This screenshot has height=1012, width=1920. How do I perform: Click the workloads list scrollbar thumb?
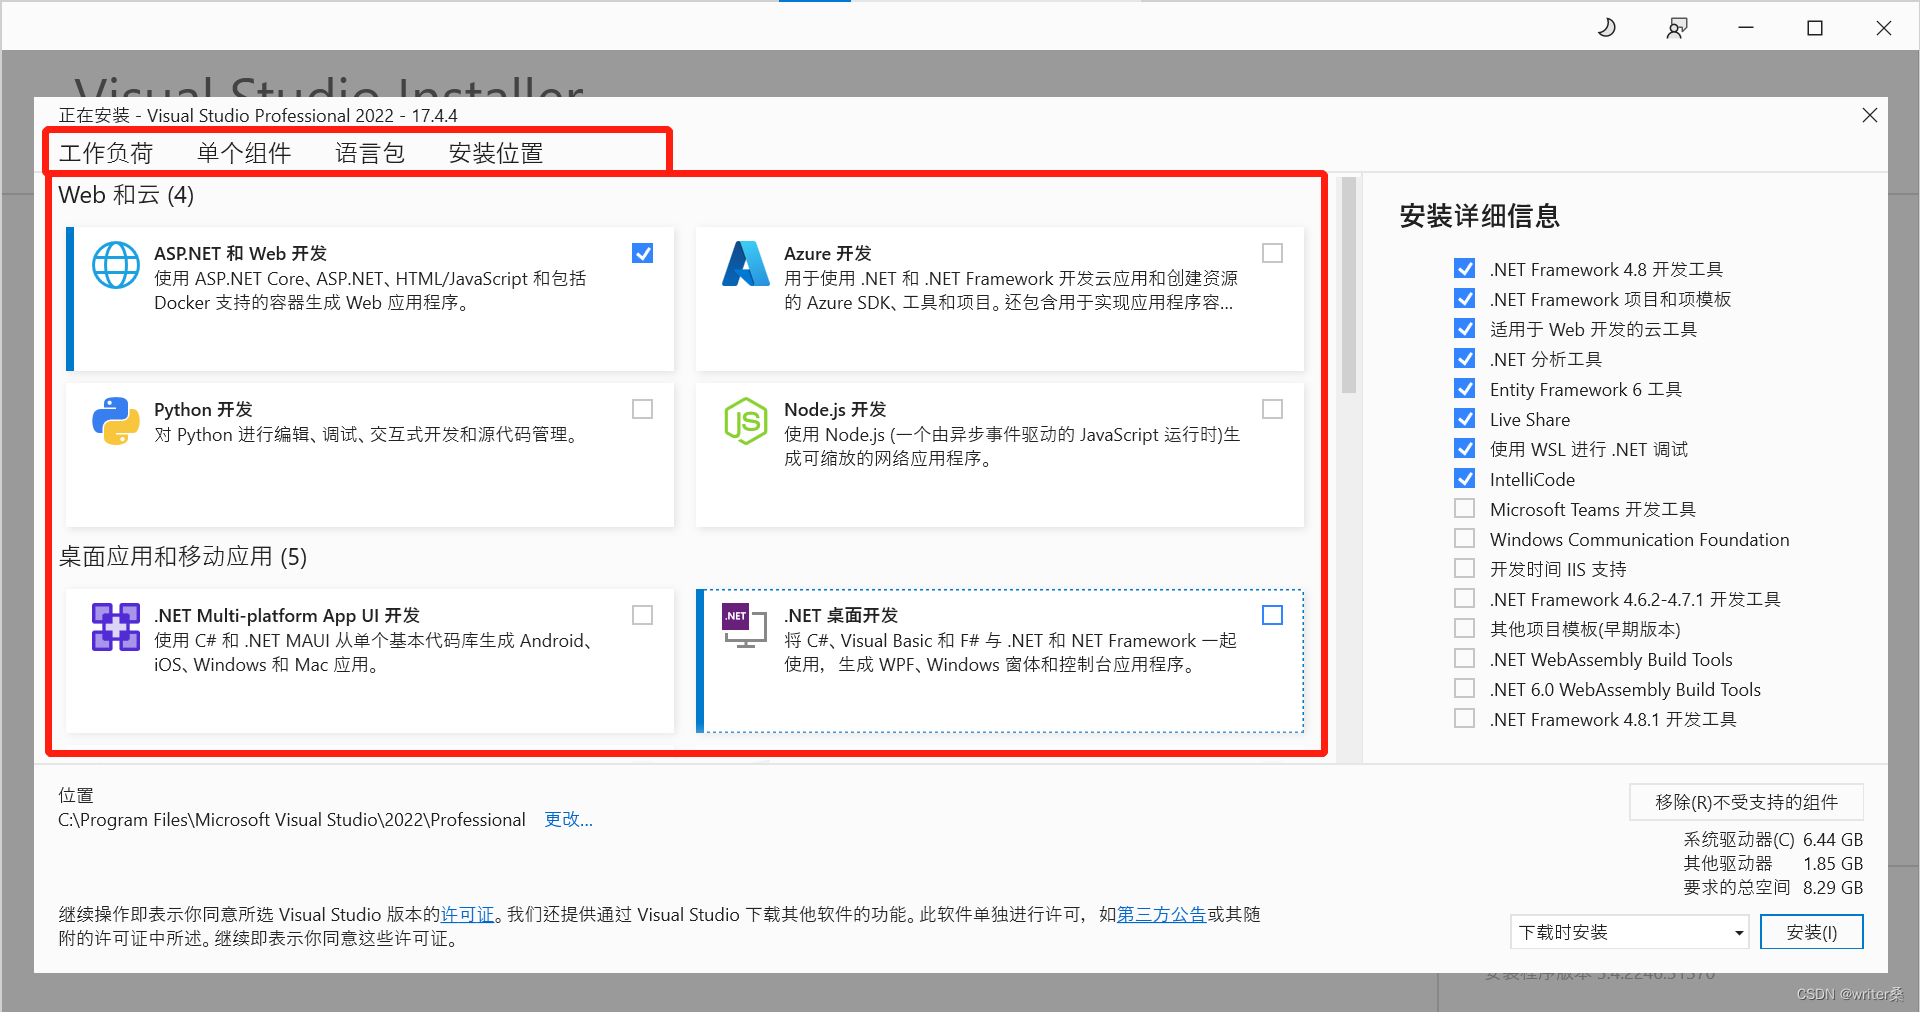1349,285
